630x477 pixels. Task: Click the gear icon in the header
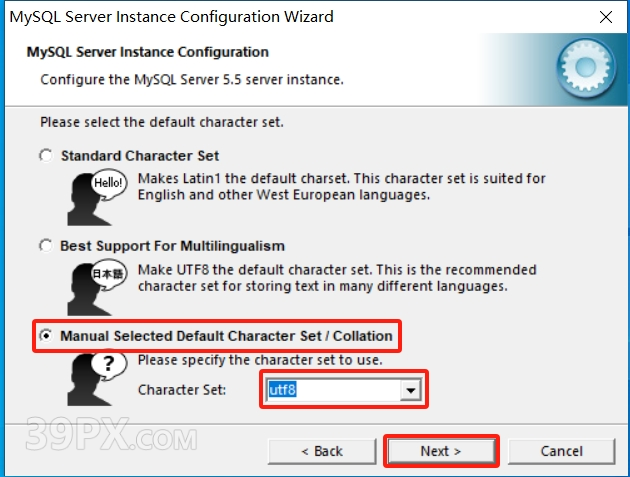[586, 68]
